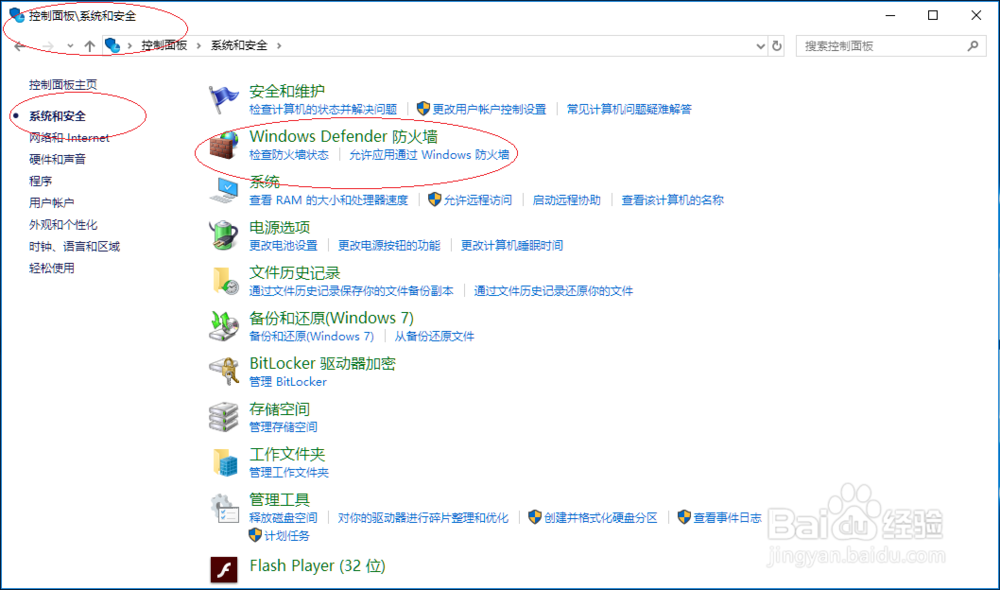Viewport: 1000px width, 590px height.
Task: Click the shield icon beside 允许远程访问
Action: click(x=434, y=199)
